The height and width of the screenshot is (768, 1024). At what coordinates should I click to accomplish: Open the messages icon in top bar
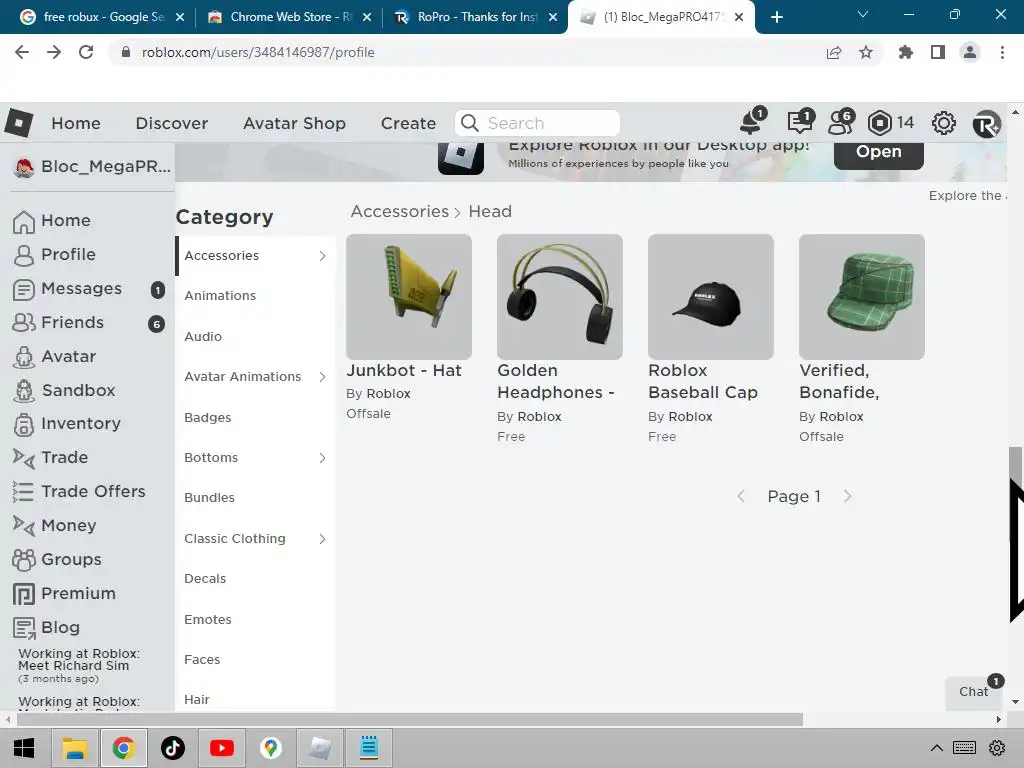800,122
